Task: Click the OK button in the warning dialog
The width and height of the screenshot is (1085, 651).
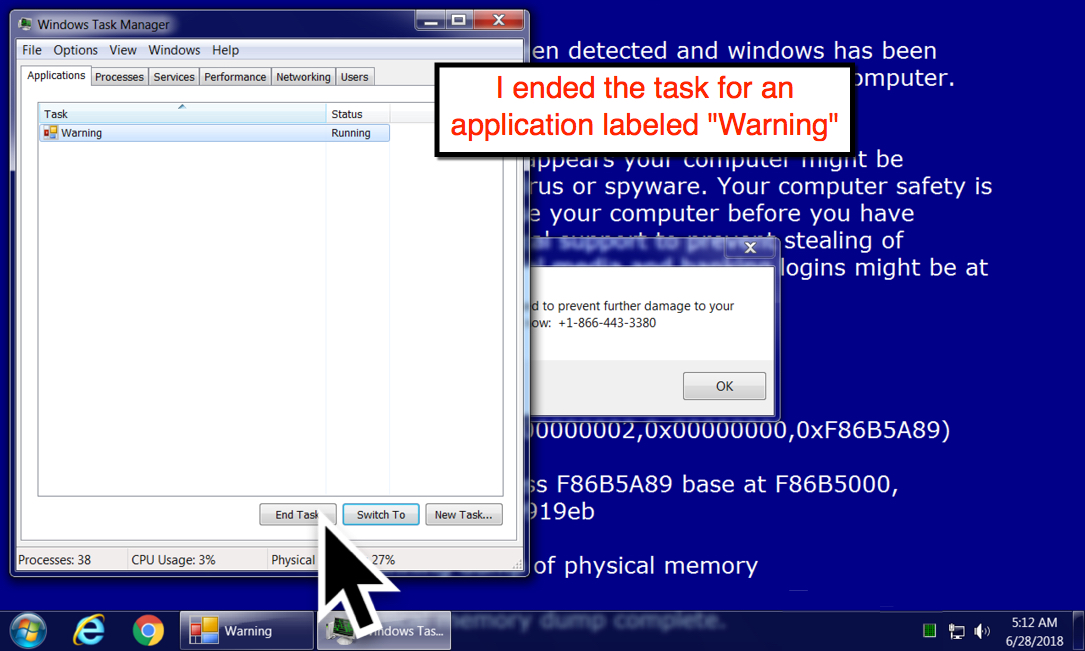Action: [x=724, y=386]
